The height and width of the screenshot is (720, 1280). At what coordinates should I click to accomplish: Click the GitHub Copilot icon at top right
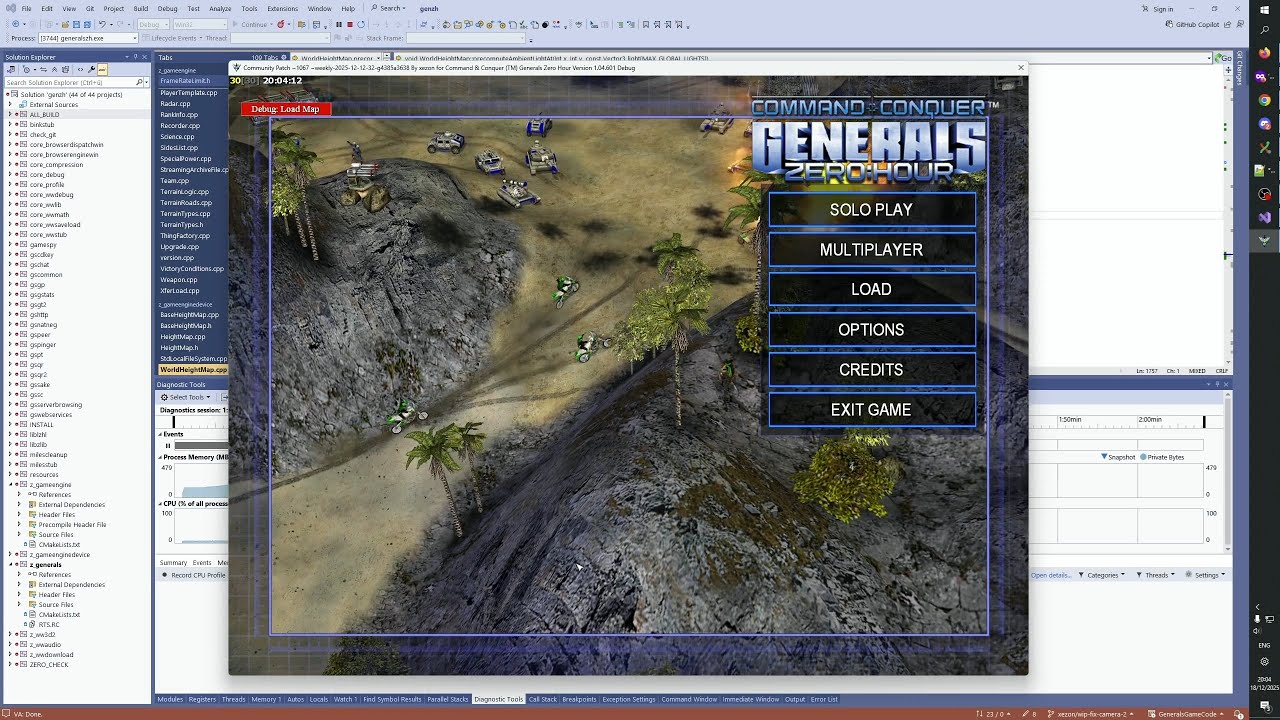1168,24
